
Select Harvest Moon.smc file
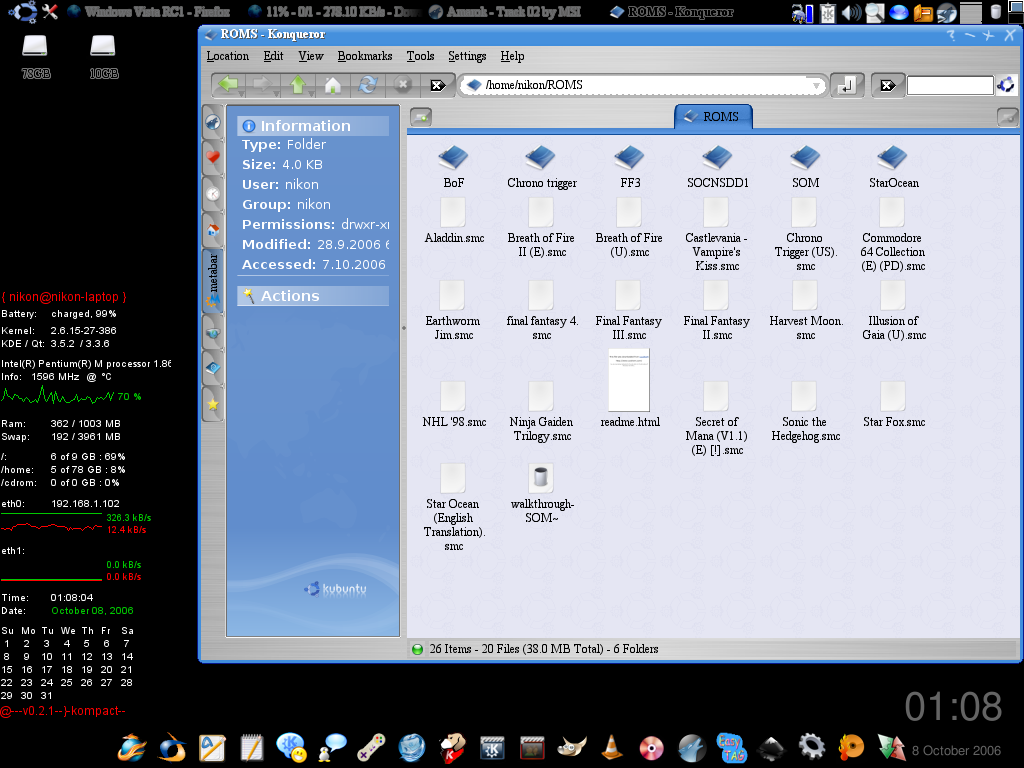tap(805, 312)
